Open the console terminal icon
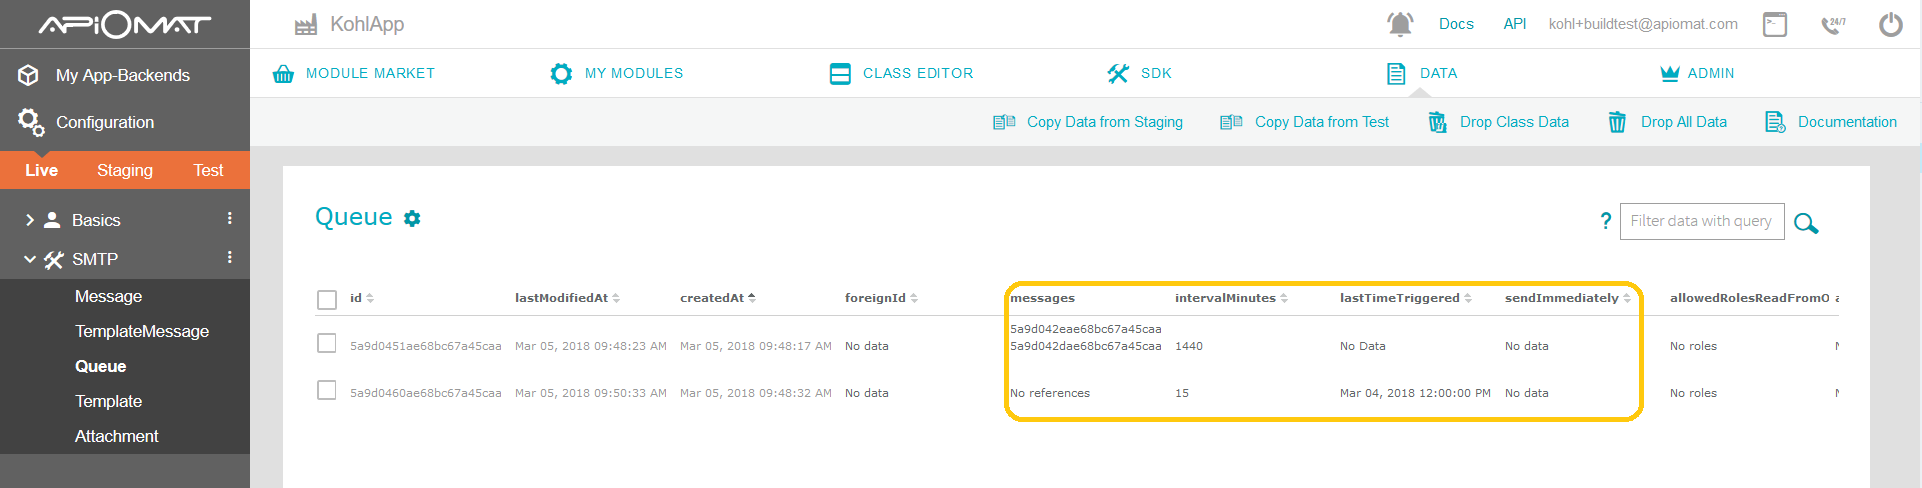Screen dimensions: 1922x488 (1775, 24)
